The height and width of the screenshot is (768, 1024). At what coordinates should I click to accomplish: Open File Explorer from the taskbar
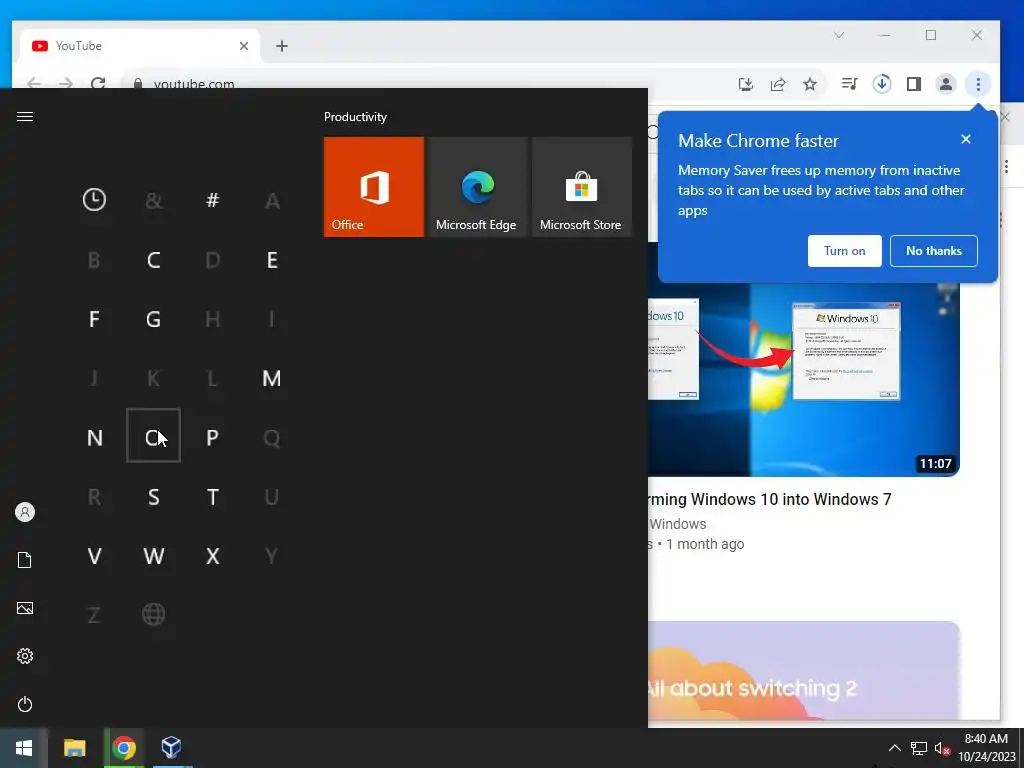pyautogui.click(x=74, y=748)
